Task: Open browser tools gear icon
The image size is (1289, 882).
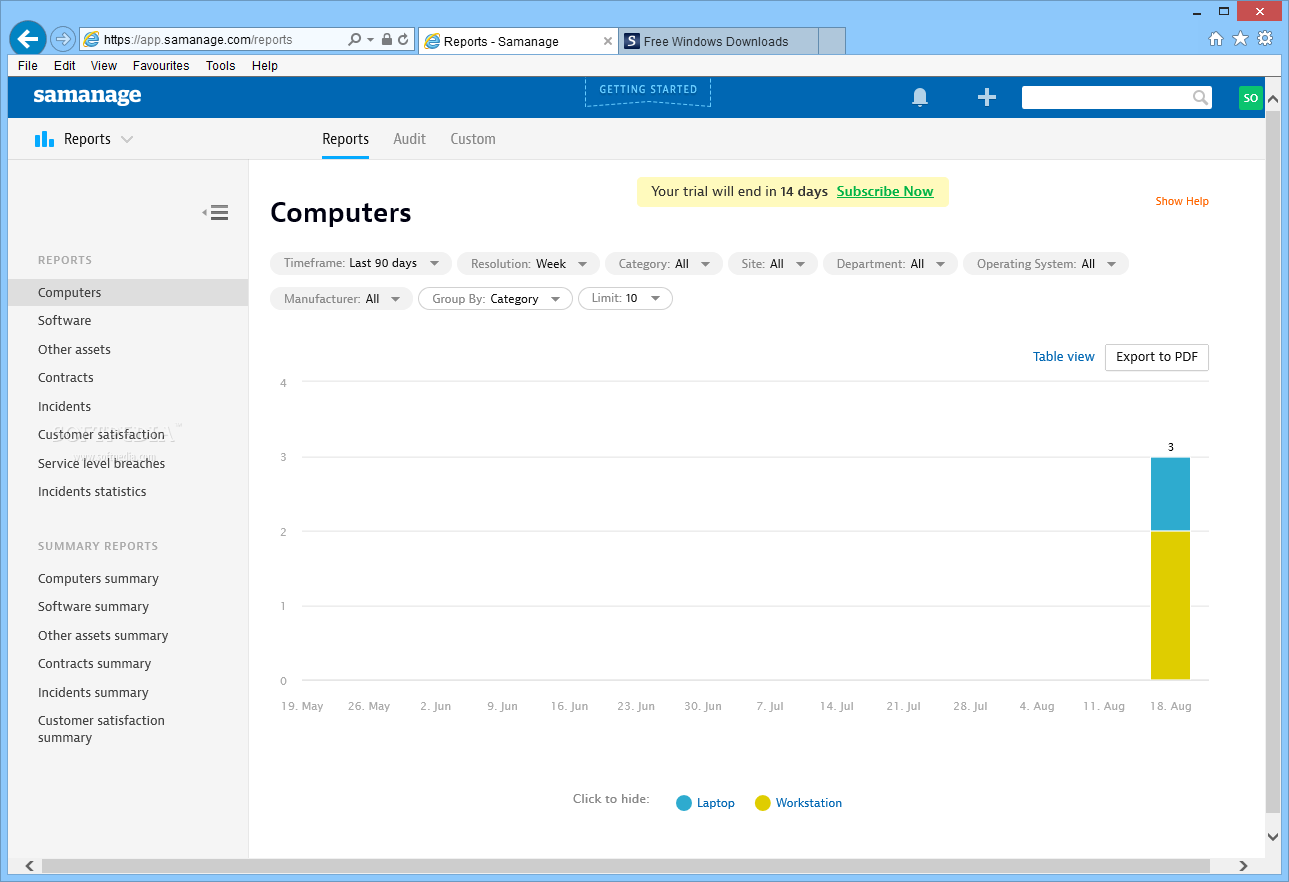Action: tap(1265, 39)
